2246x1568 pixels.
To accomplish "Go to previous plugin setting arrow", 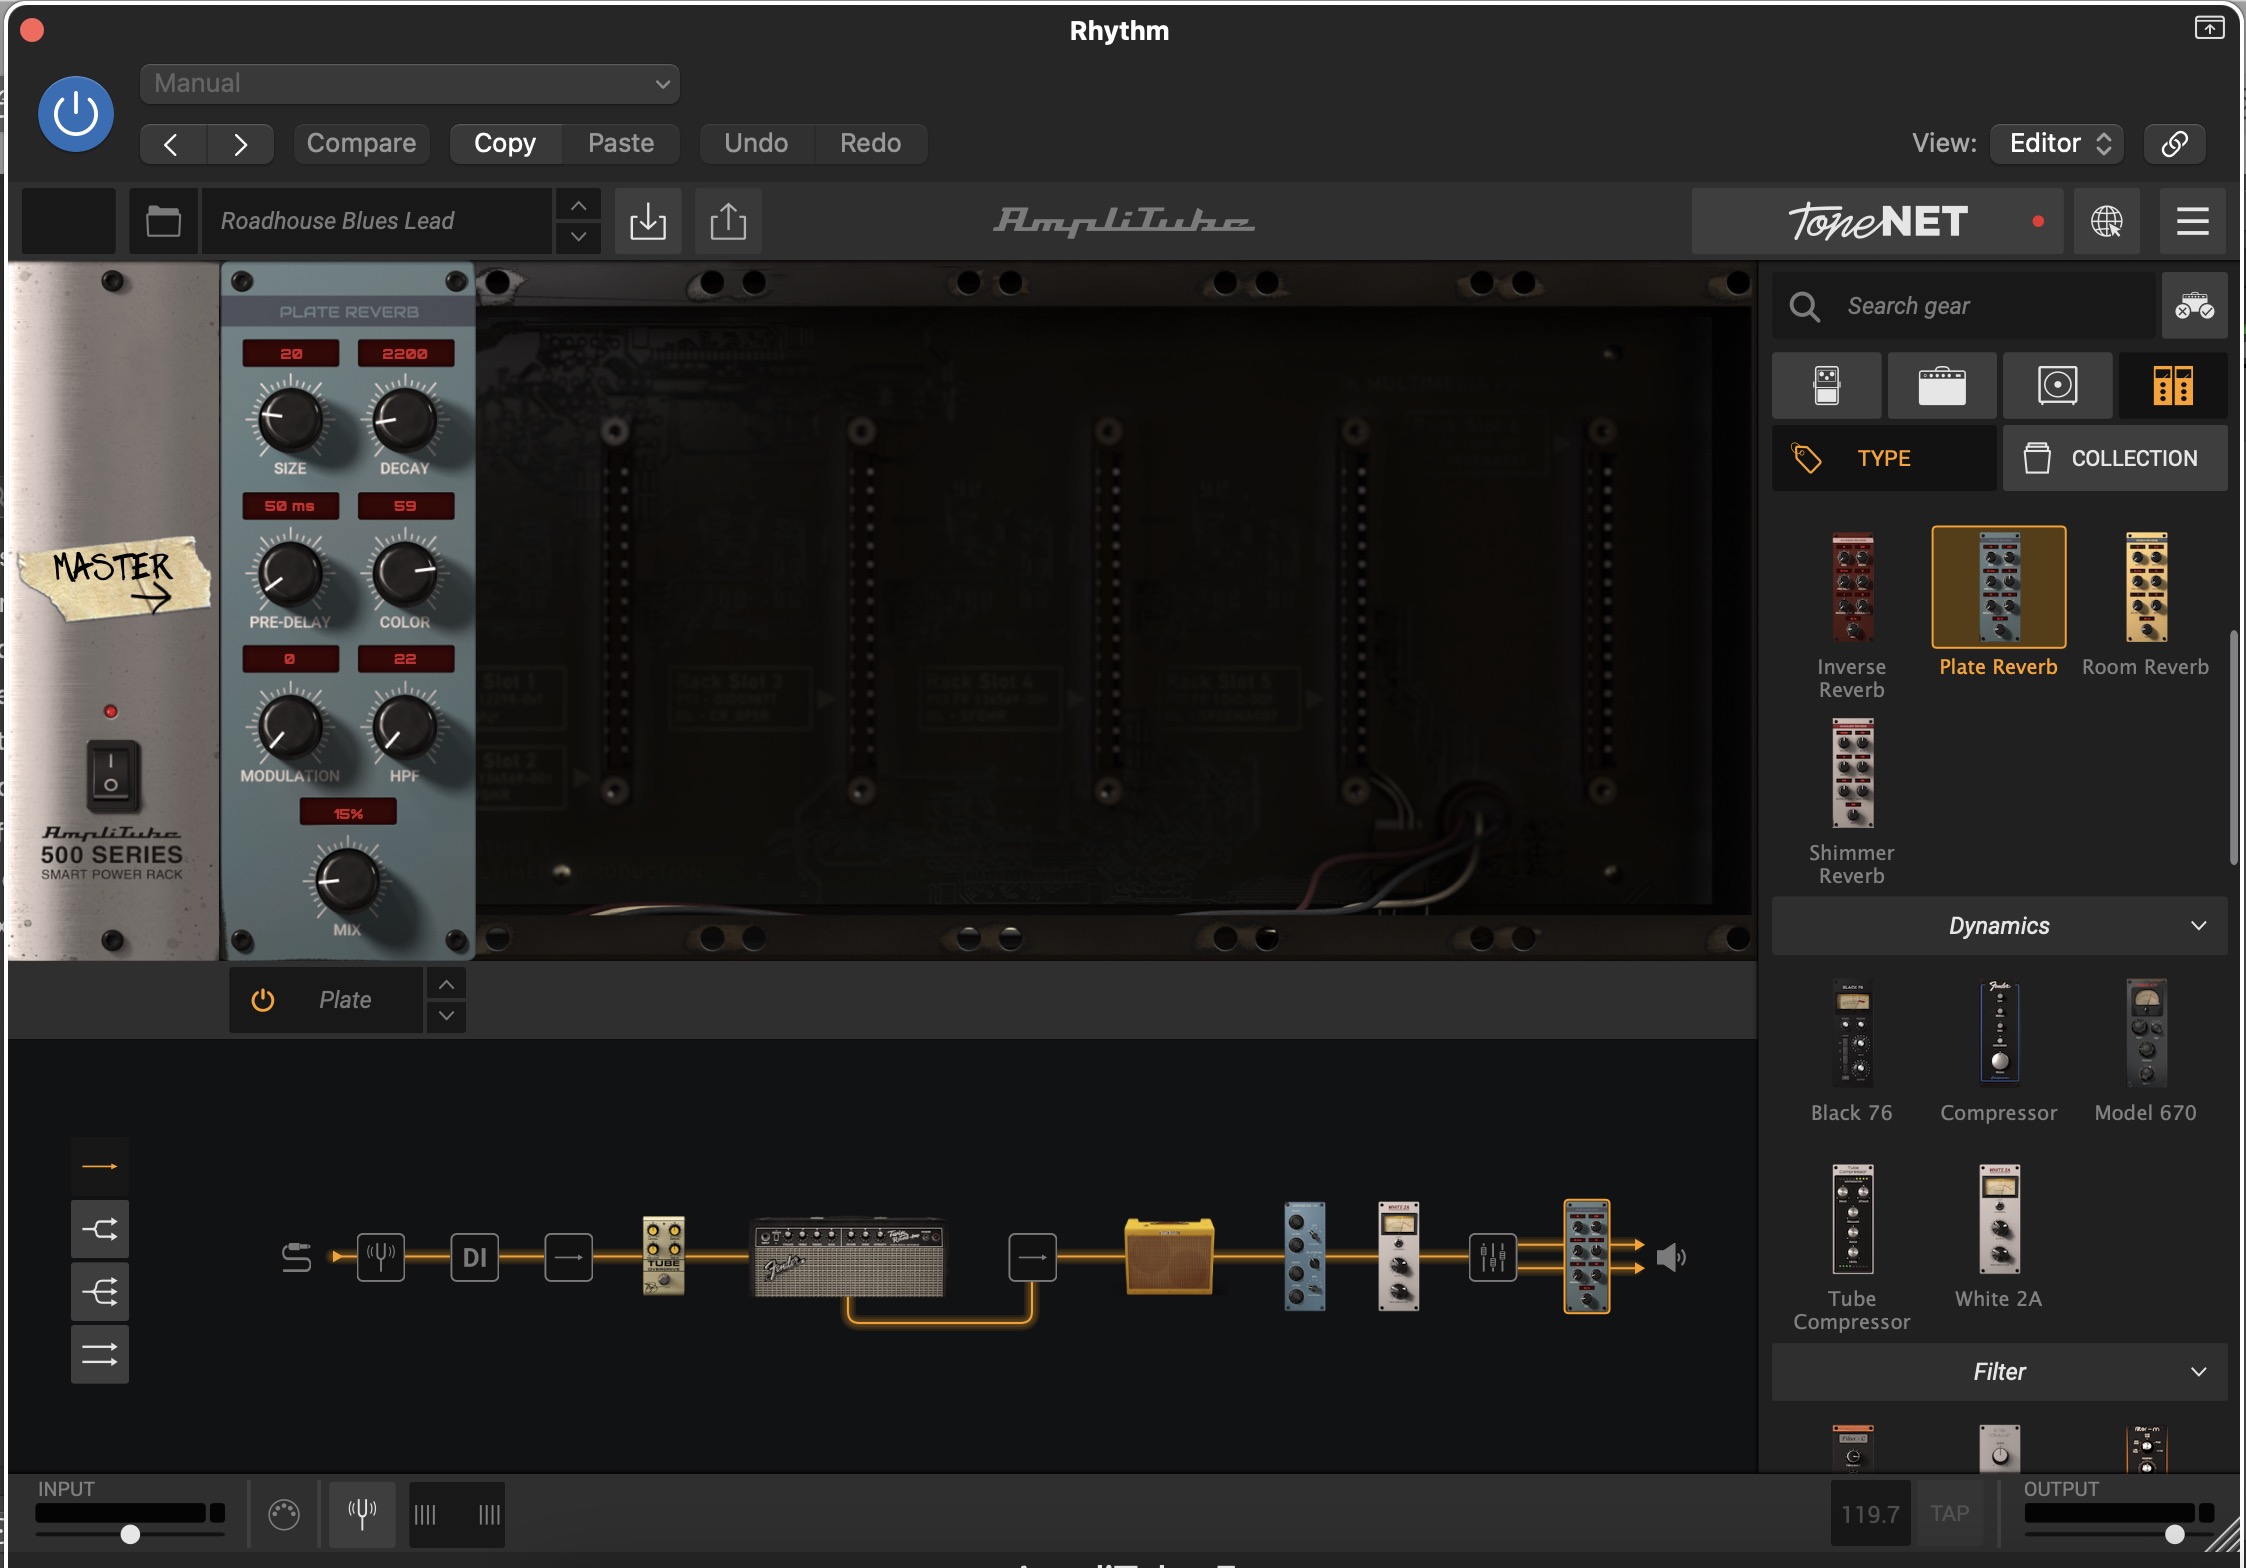I will 172,144.
